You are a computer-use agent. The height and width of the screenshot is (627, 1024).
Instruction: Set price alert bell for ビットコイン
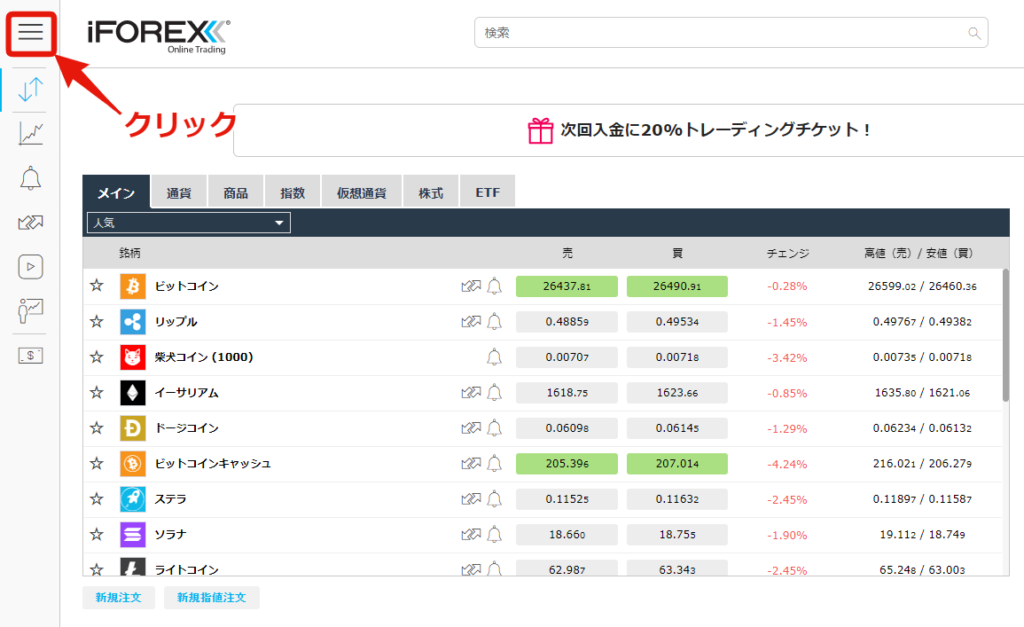tap(494, 287)
